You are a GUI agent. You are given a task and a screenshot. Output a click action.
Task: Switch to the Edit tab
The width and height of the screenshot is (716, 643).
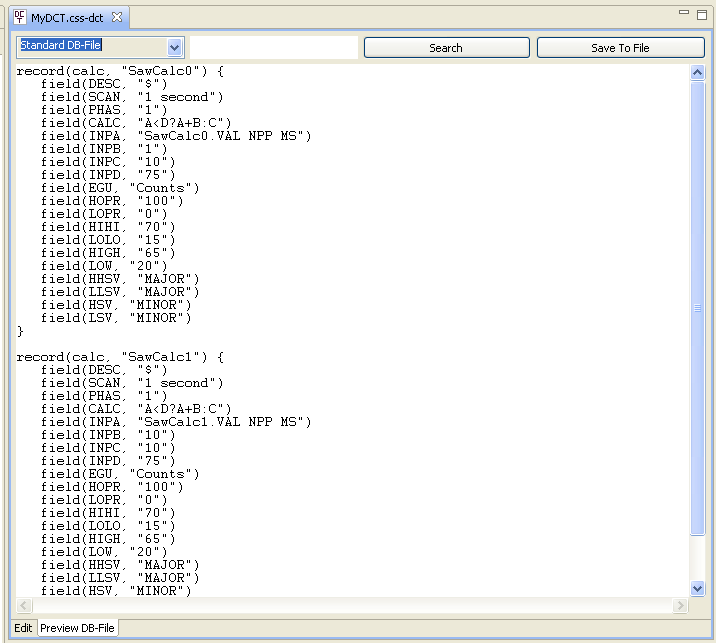(23, 628)
